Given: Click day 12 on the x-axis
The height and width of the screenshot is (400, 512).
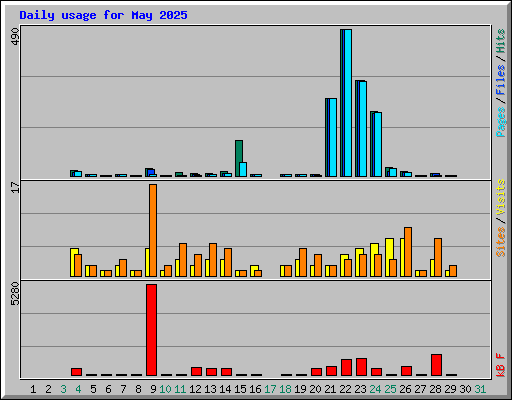Looking at the screenshot, I should click(195, 389).
